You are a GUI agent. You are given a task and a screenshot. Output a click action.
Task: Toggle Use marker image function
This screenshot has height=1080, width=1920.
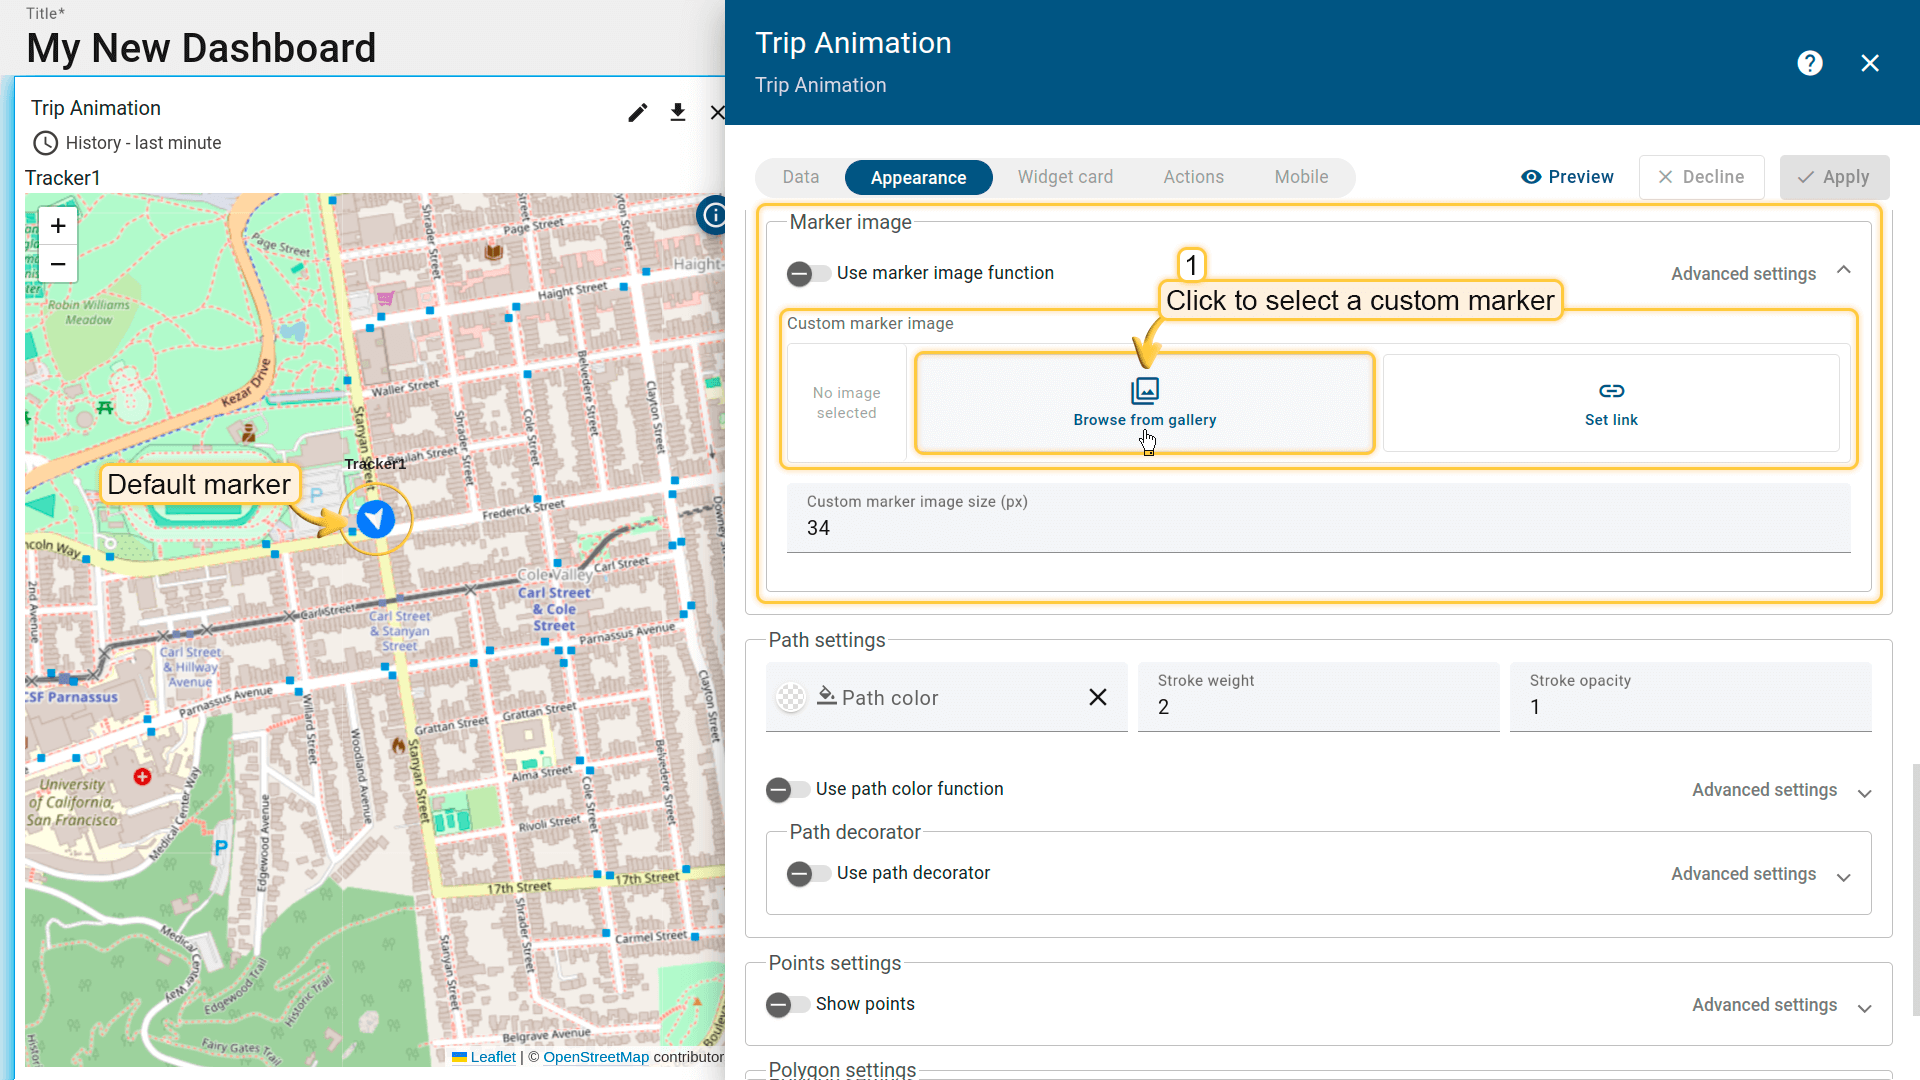tap(808, 273)
